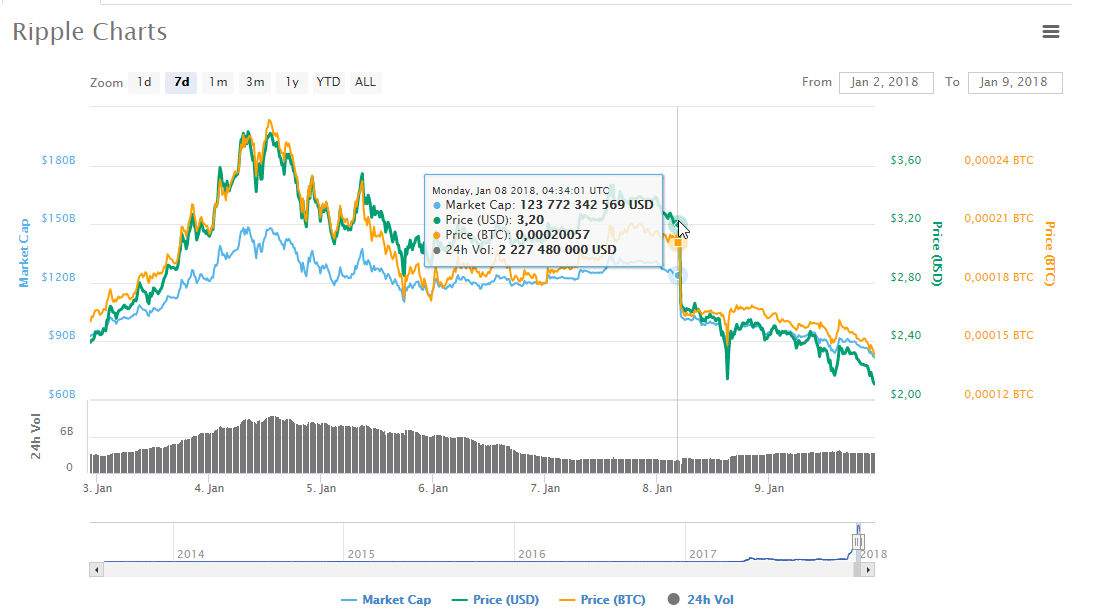Click the 24h Vol axis title
The height and width of the screenshot is (613, 1101).
coord(35,436)
